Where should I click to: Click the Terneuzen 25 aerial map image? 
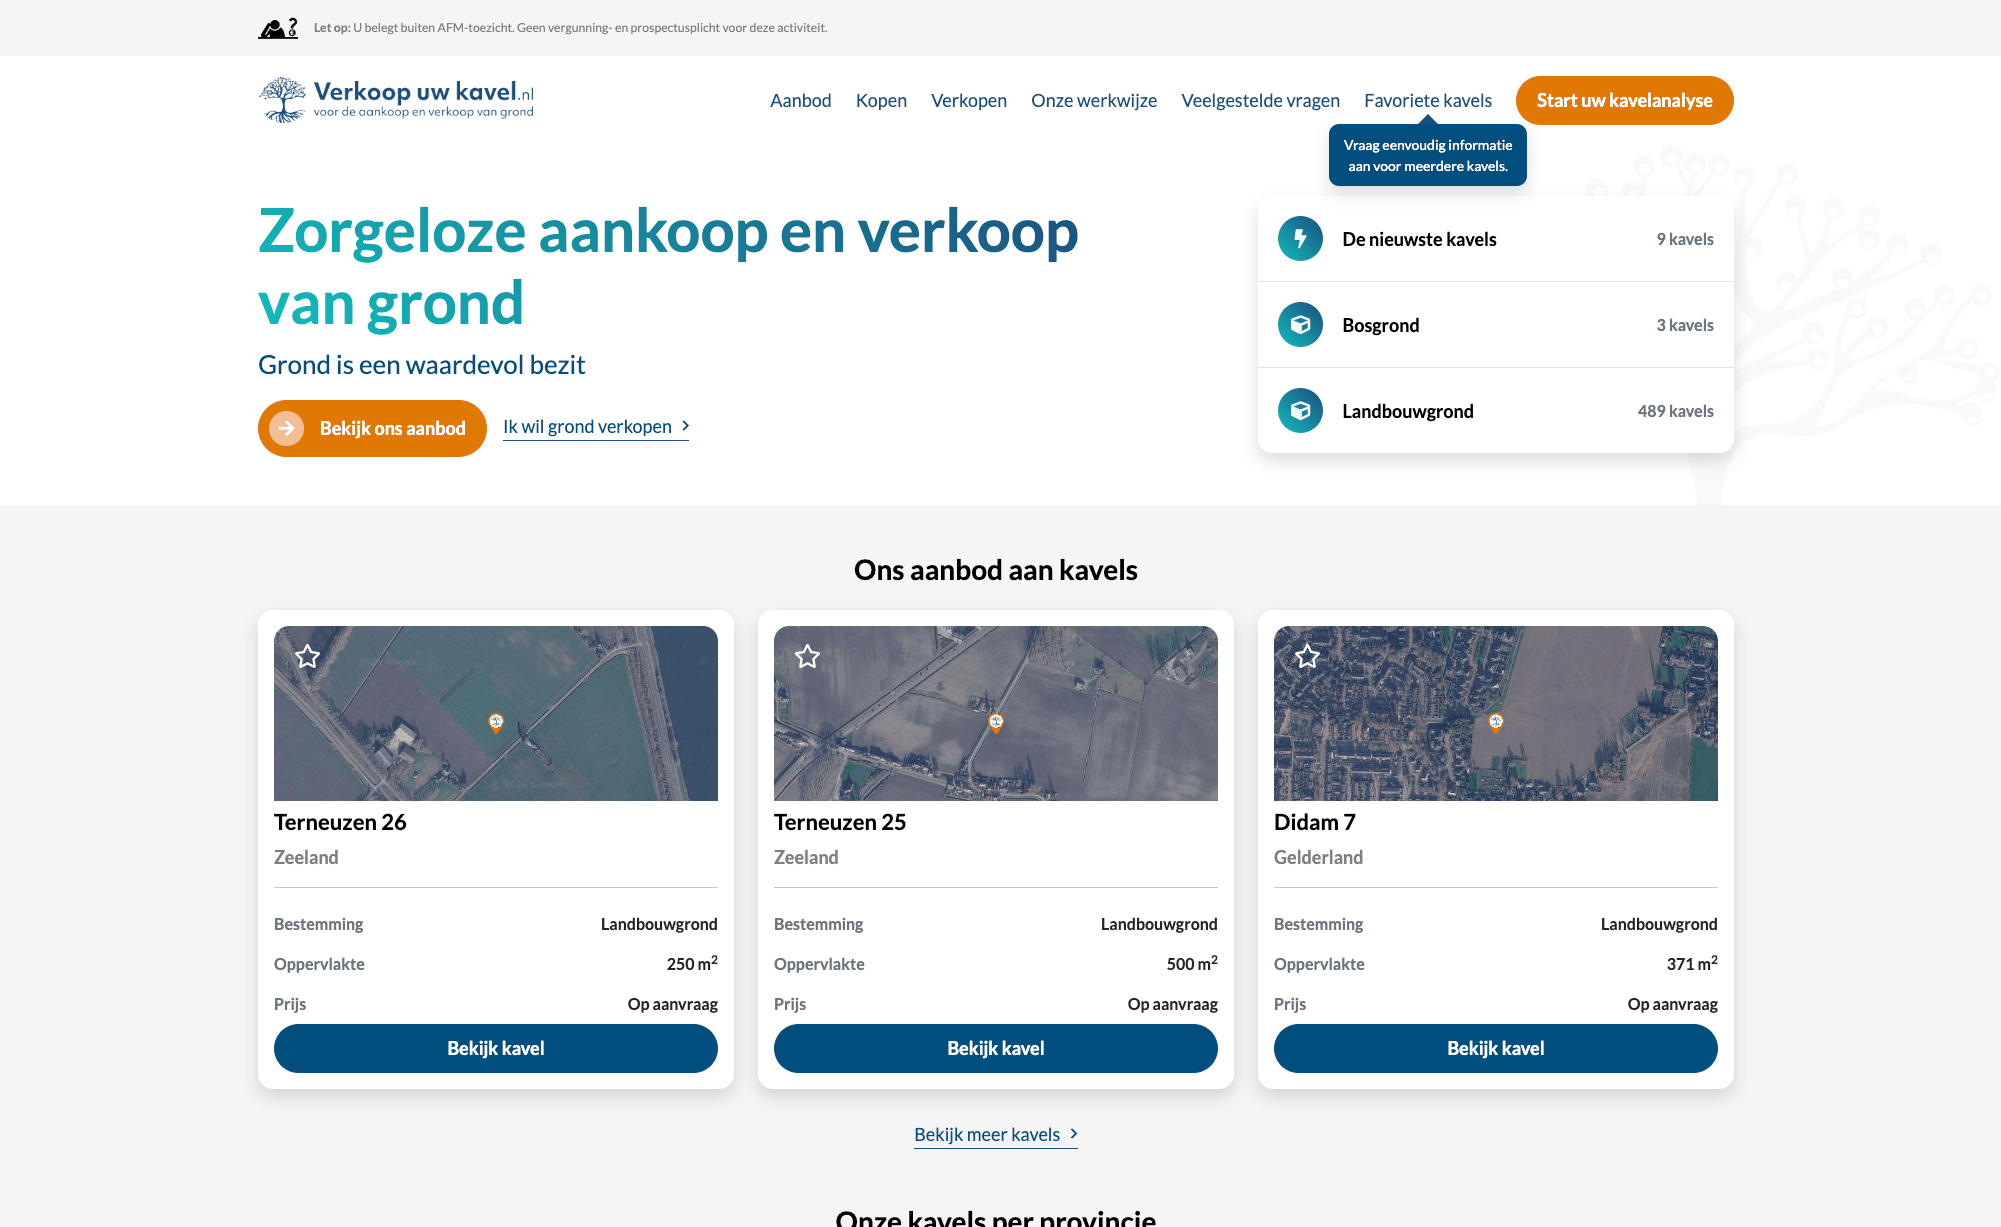(x=996, y=713)
